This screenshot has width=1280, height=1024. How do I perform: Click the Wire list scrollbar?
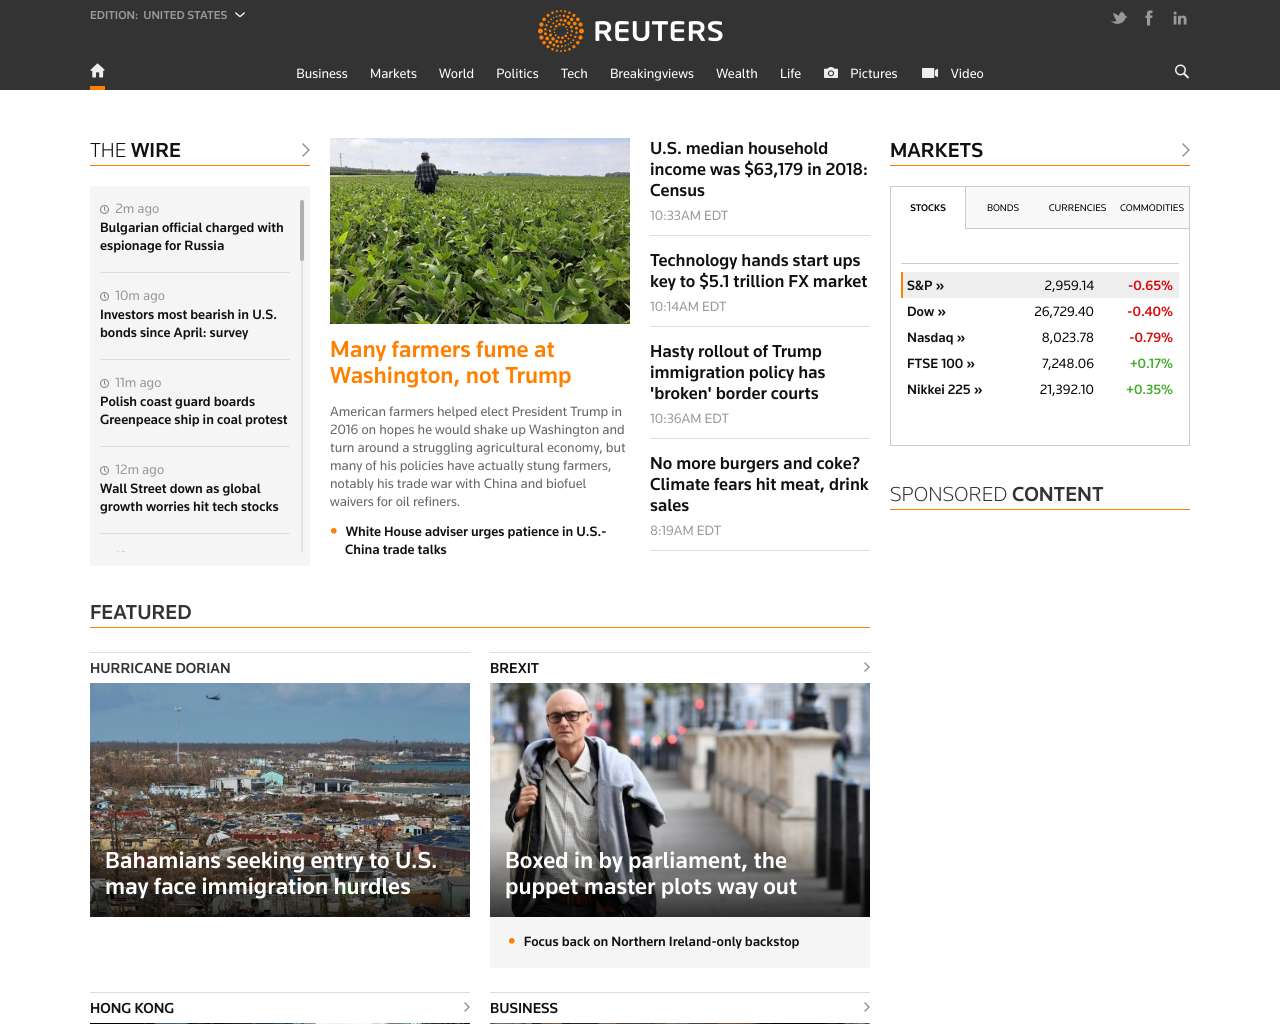pos(302,230)
